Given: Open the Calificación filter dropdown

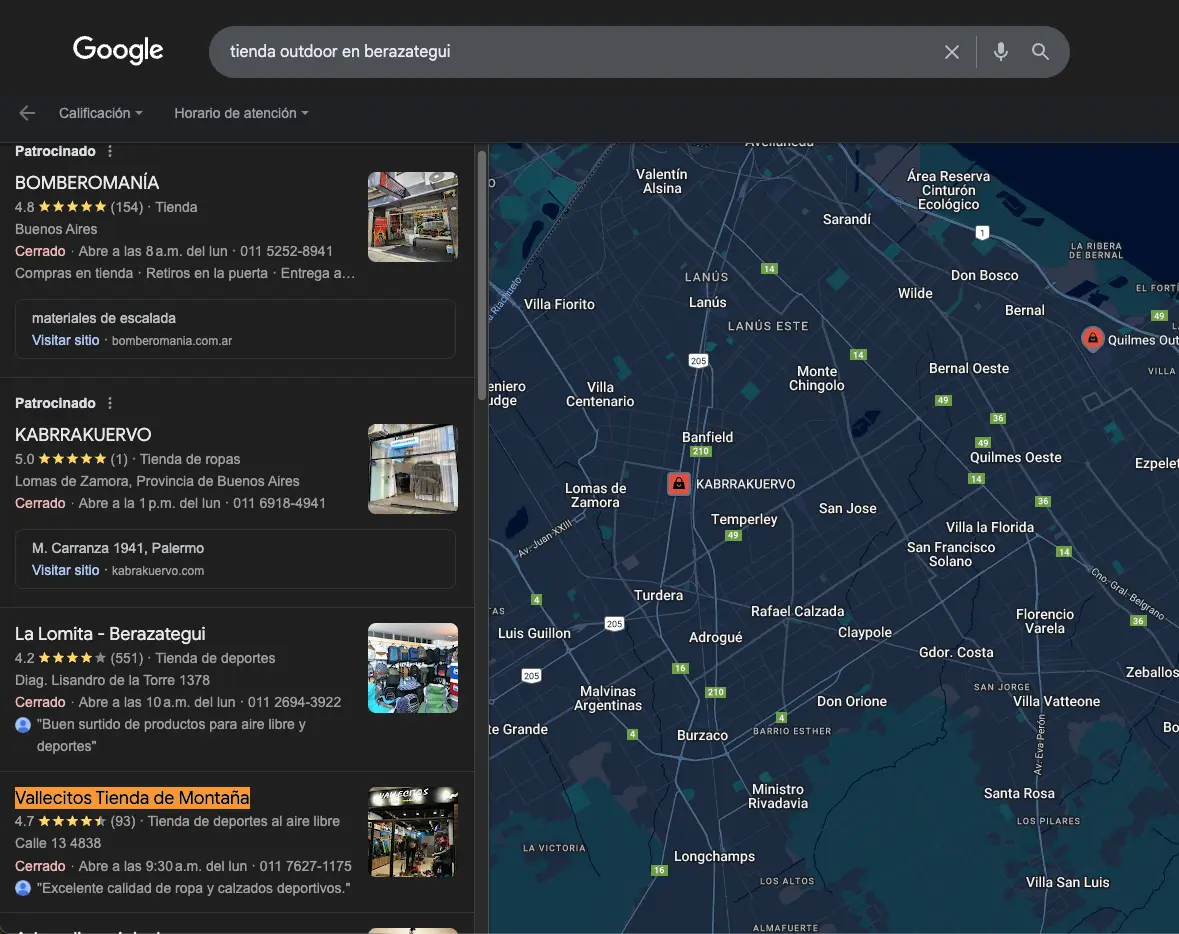Looking at the screenshot, I should [x=100, y=113].
